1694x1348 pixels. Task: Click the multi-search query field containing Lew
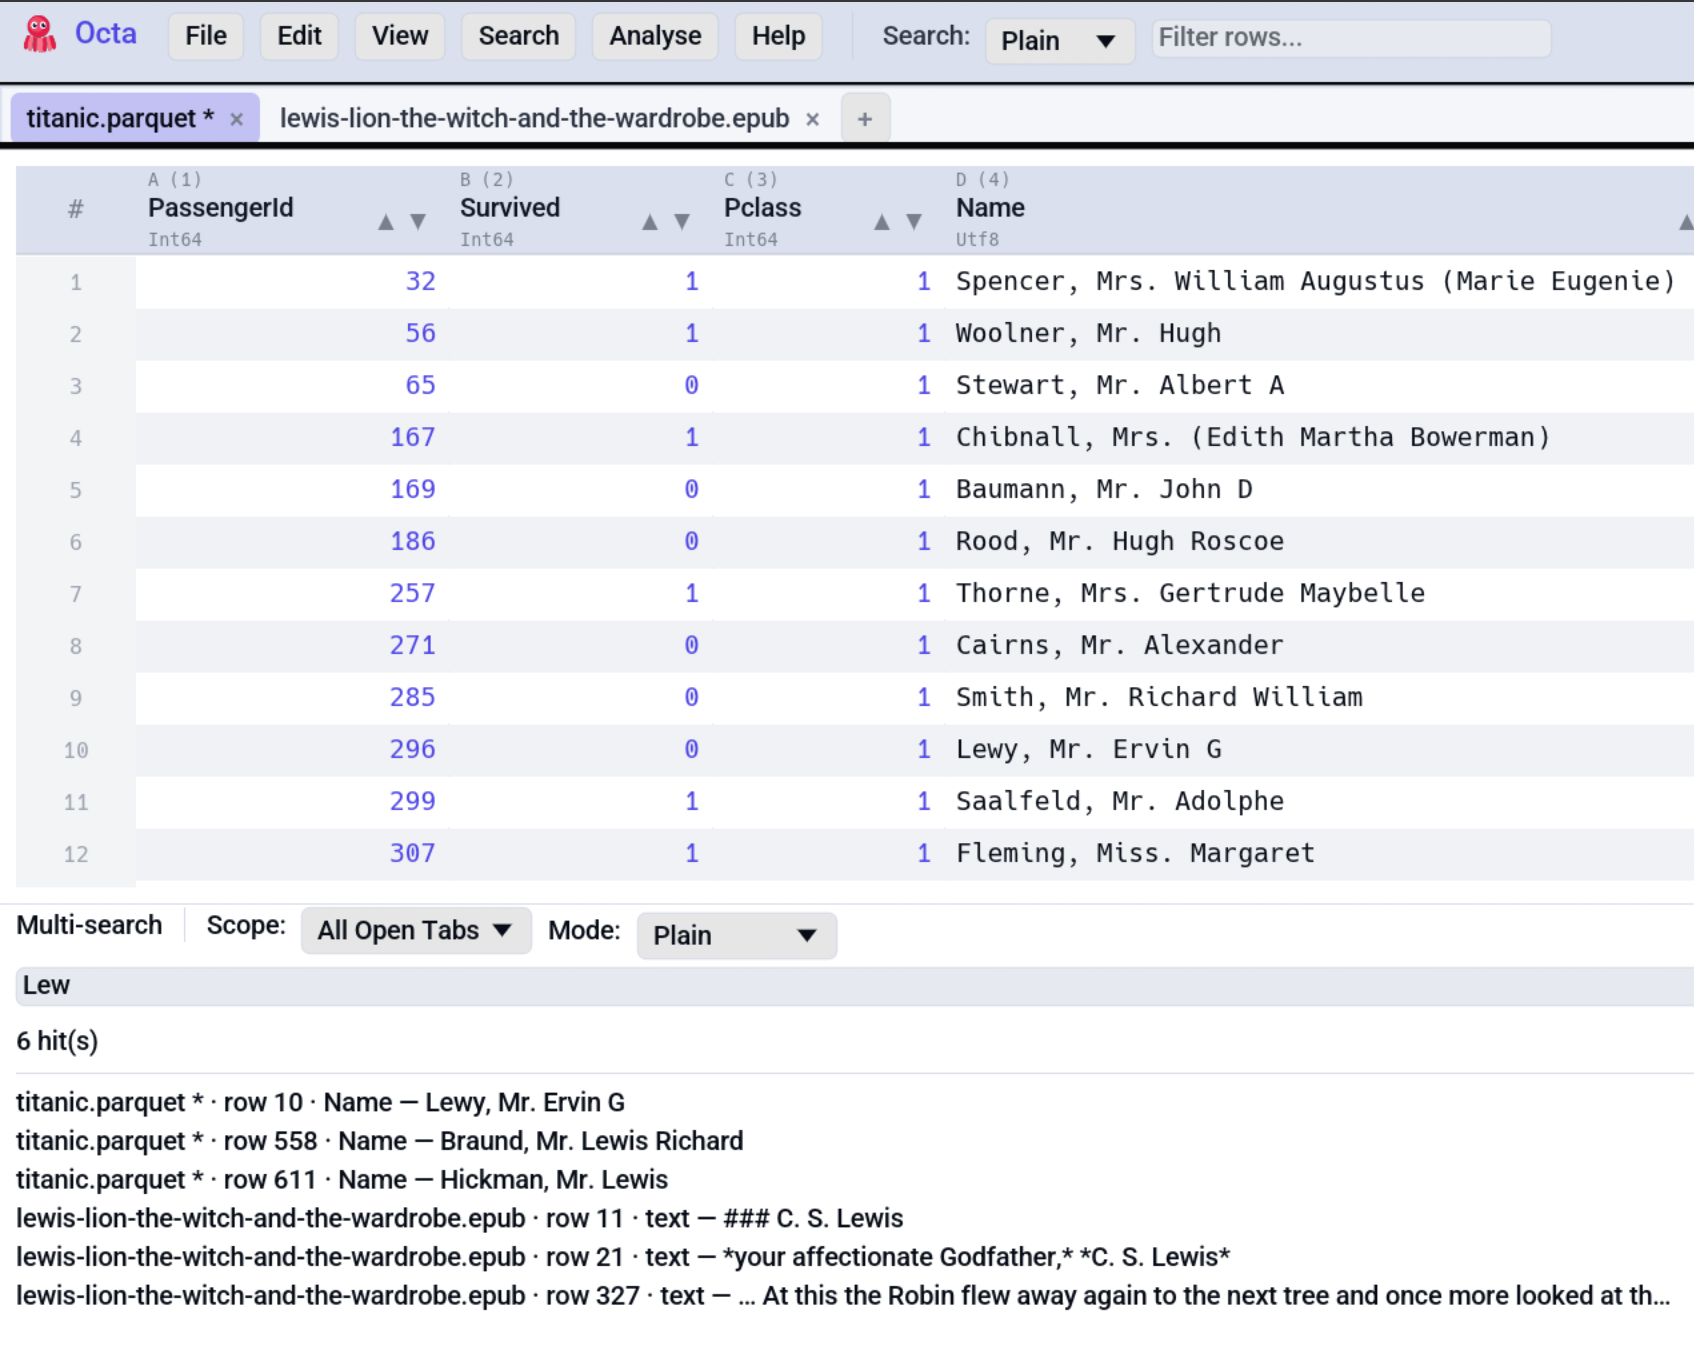click(855, 986)
